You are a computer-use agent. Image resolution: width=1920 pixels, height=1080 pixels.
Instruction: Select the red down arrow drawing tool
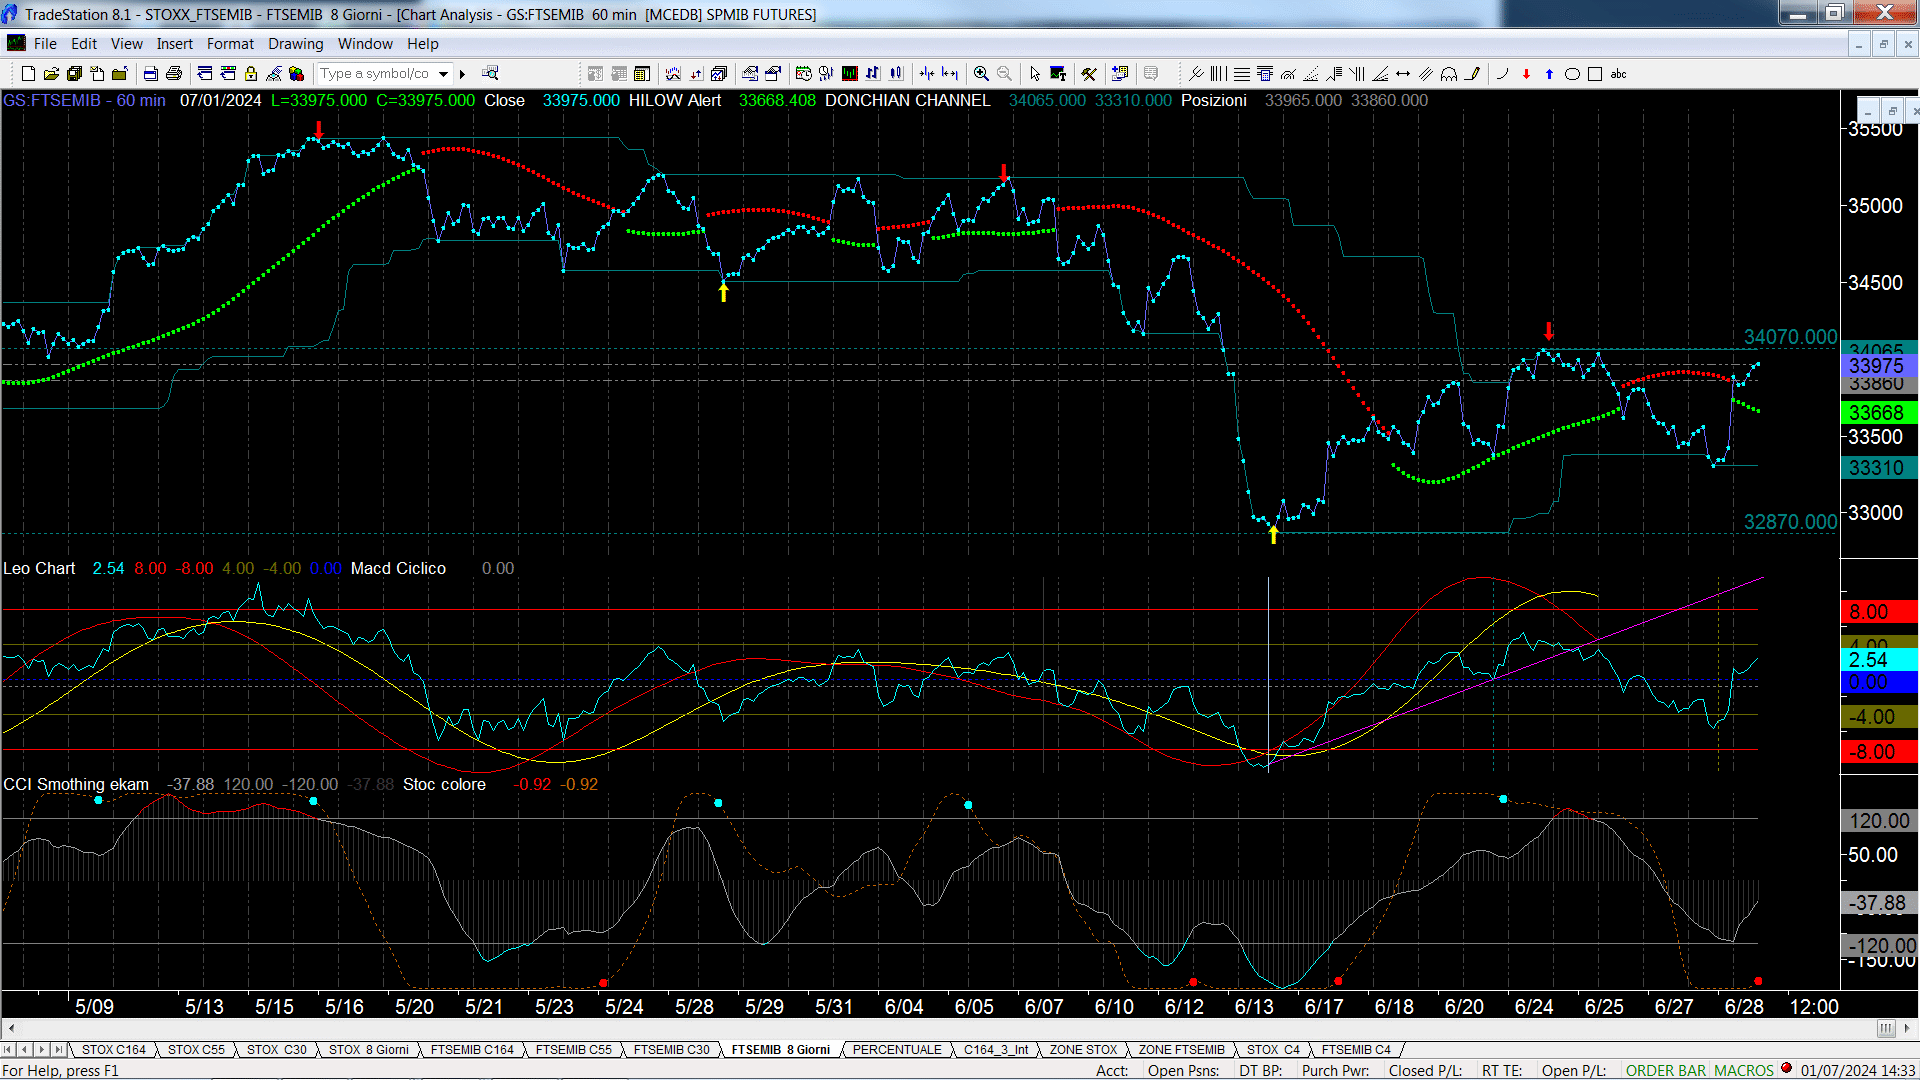point(1526,73)
